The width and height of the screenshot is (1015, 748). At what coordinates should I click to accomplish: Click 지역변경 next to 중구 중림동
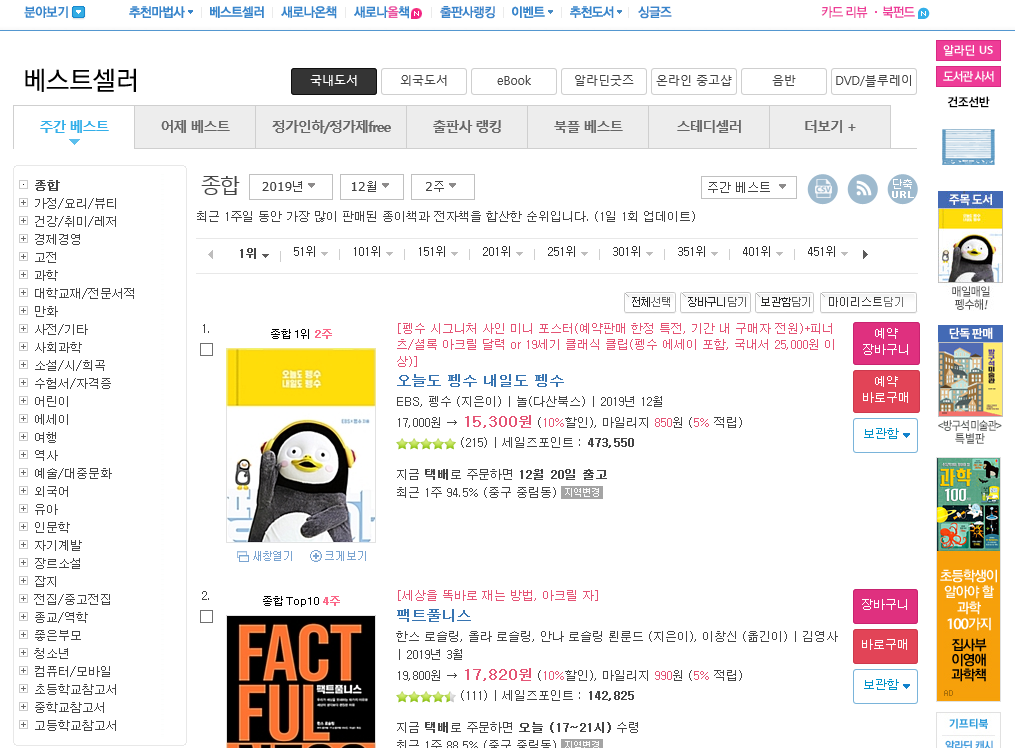pos(582,493)
